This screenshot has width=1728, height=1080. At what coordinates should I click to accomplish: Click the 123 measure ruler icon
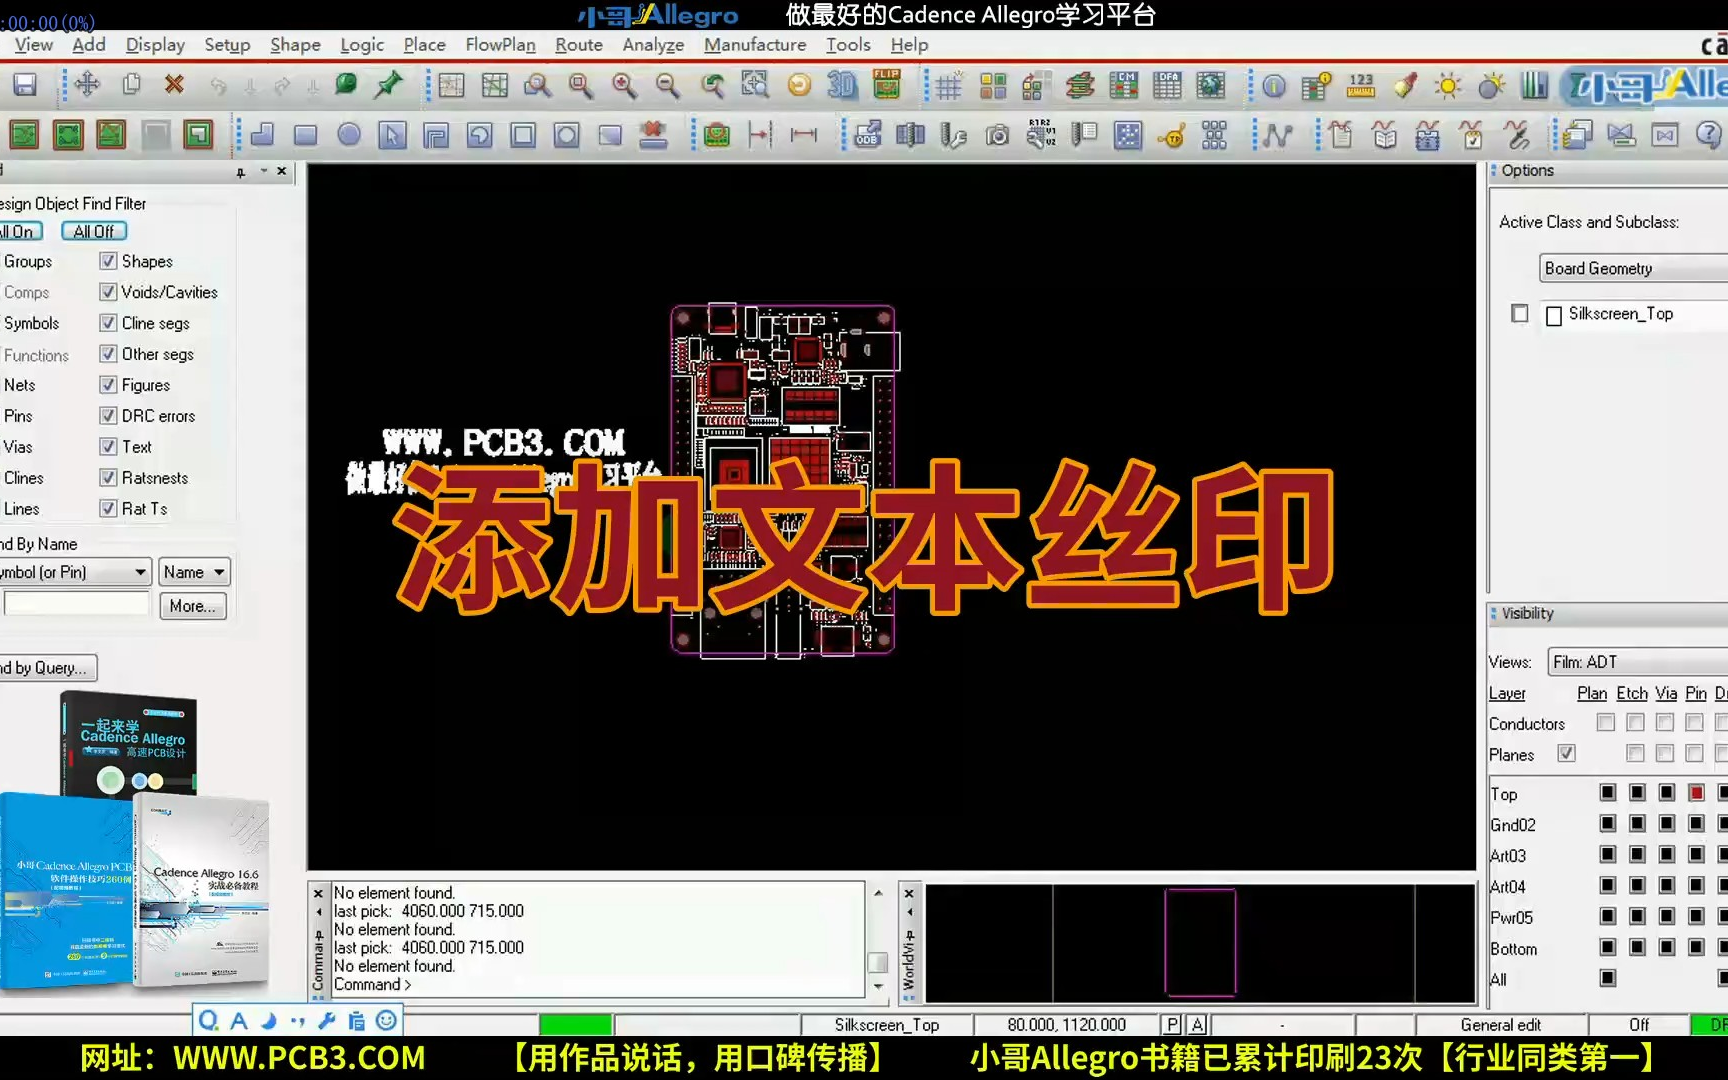1361,86
